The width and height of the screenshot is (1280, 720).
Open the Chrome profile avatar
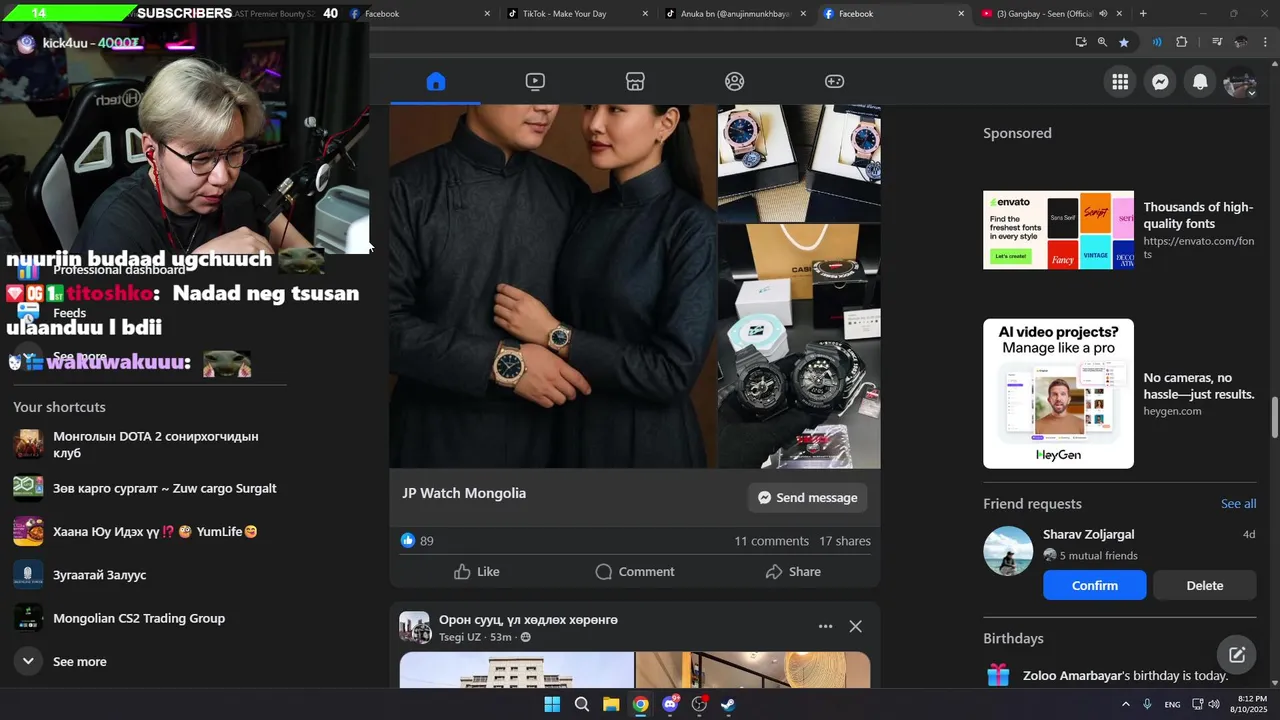(1241, 42)
